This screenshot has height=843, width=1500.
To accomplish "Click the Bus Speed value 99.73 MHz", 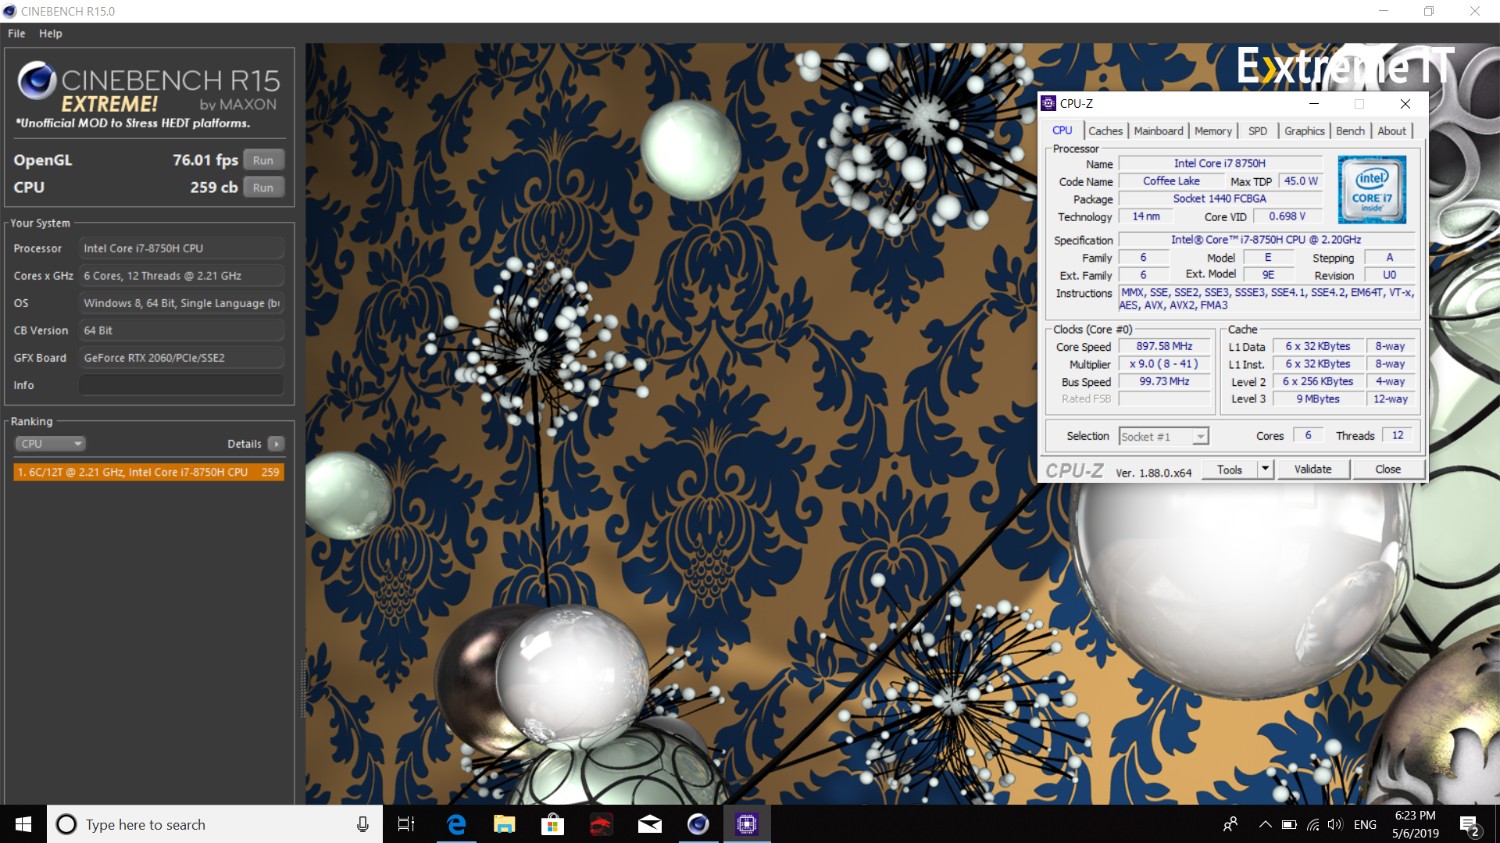I will click(1164, 381).
